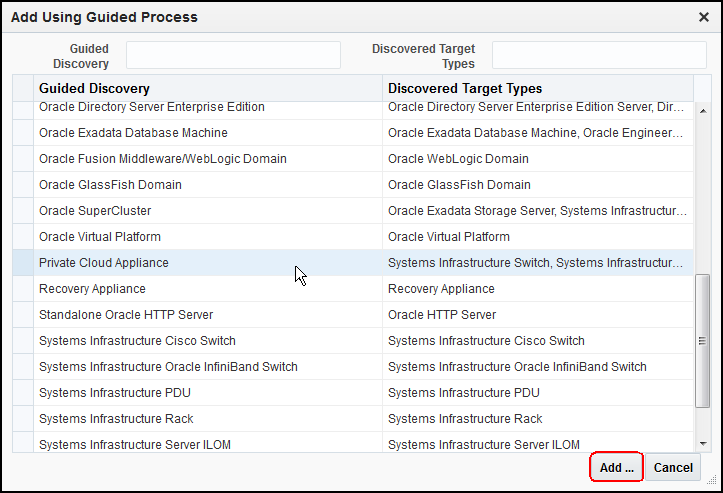Viewport: 723px width, 493px height.
Task: Click the dialog resize grip corner
Action: pyautogui.click(x=713, y=481)
